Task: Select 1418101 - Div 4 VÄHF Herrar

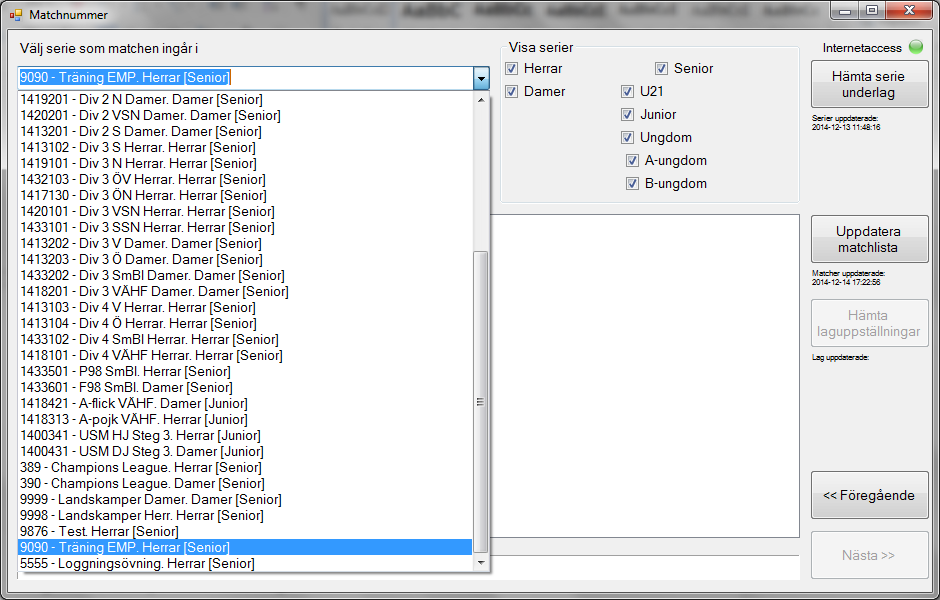Action: [245, 355]
